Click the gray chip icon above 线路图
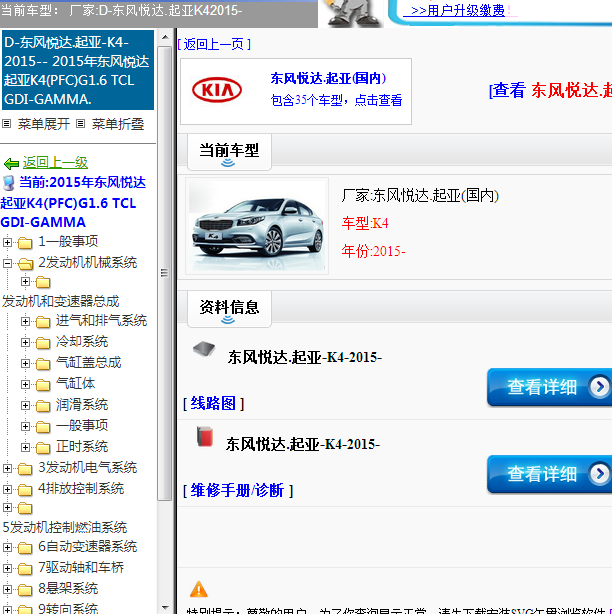Image resolution: width=612 pixels, height=614 pixels. [x=204, y=348]
